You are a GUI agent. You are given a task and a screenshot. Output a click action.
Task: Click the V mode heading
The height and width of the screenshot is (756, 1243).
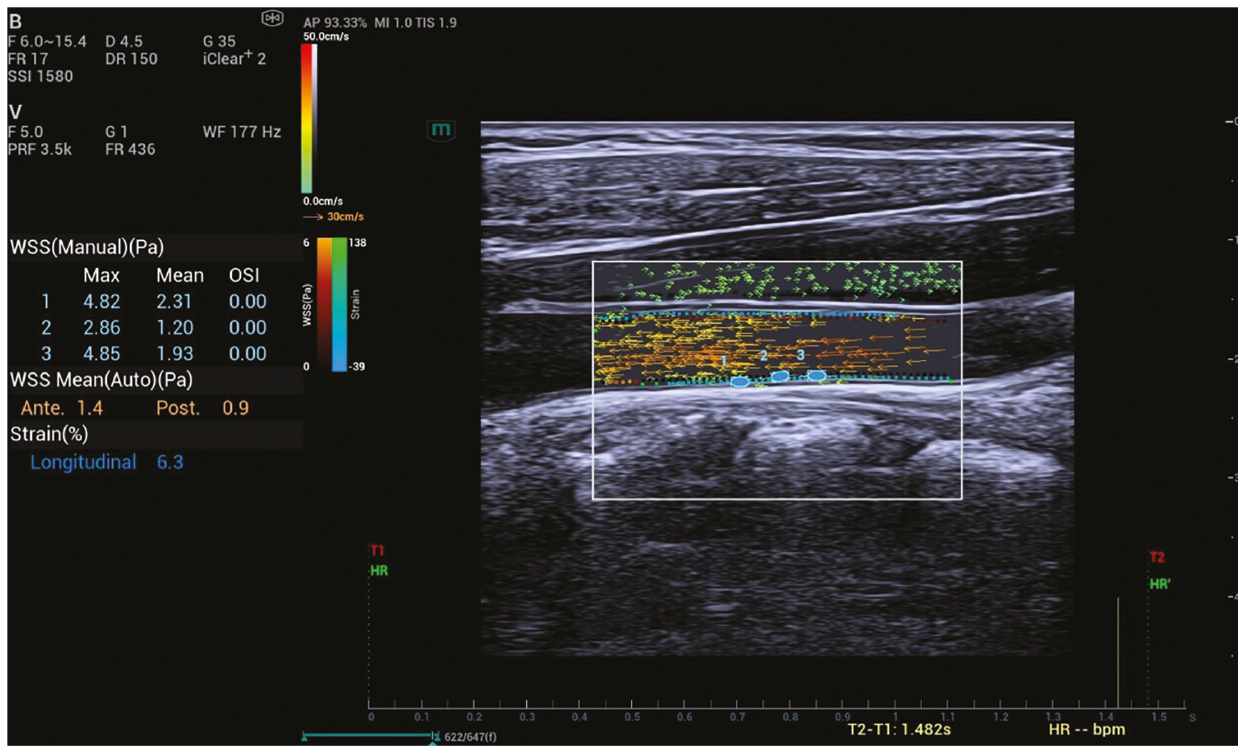coord(14,110)
